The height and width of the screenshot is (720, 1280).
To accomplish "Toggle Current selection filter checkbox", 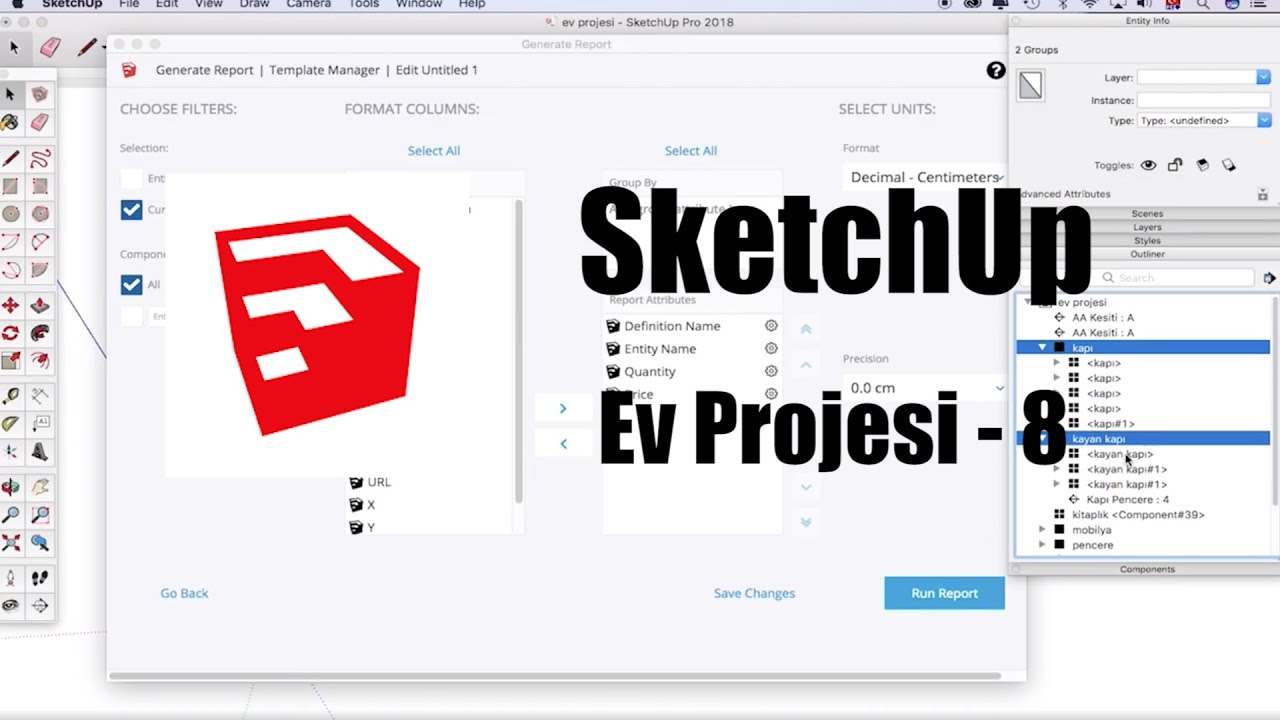I will tap(131, 210).
